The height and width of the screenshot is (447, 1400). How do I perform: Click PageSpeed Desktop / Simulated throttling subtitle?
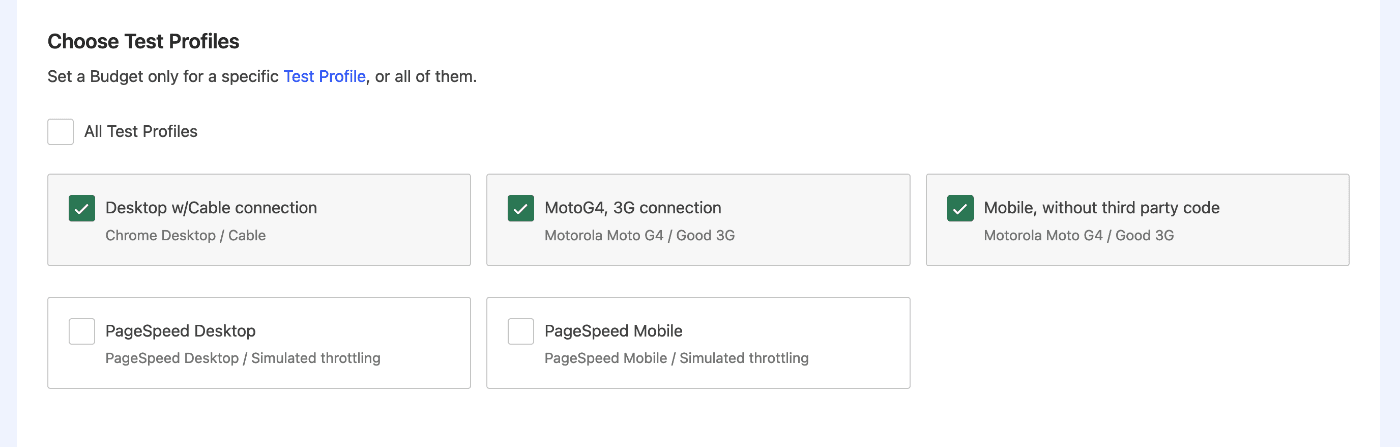[x=242, y=358]
